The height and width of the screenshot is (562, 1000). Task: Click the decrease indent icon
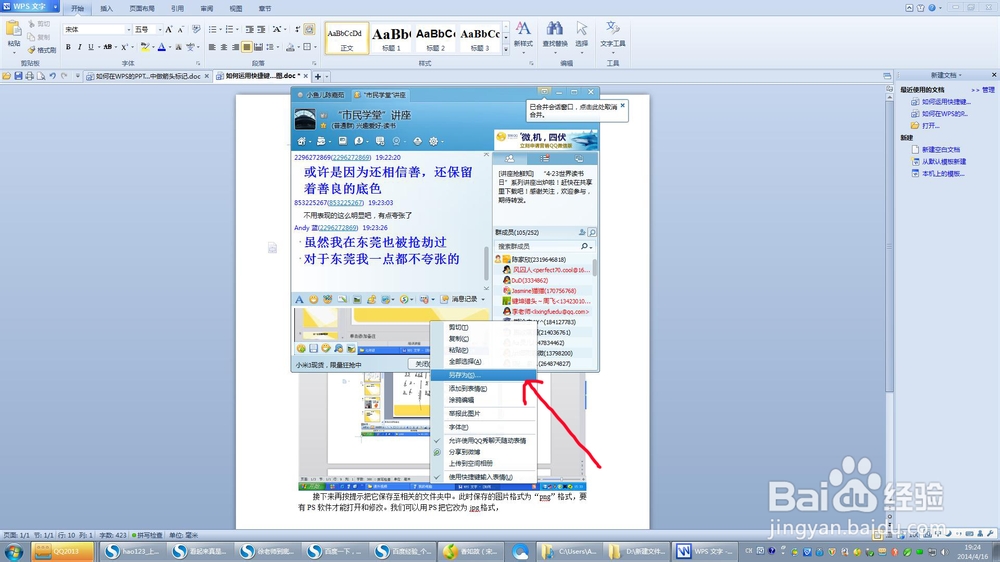(249, 29)
